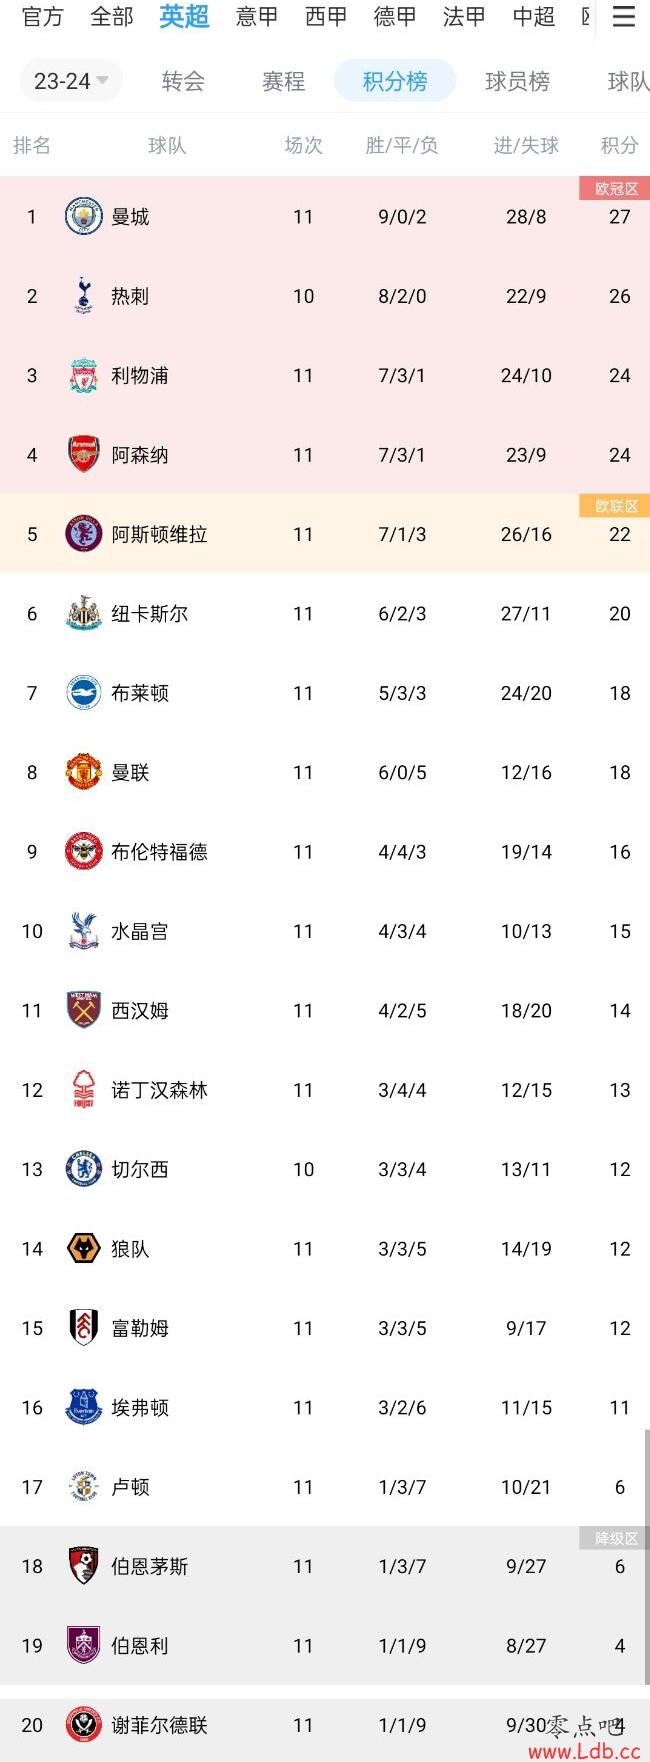The height and width of the screenshot is (1762, 650).
Task: Open 阿斯顿维拉 team name link
Action: click(159, 534)
